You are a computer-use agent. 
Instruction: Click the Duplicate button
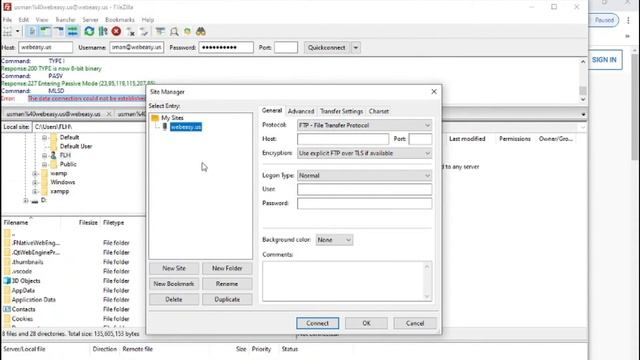click(x=227, y=299)
